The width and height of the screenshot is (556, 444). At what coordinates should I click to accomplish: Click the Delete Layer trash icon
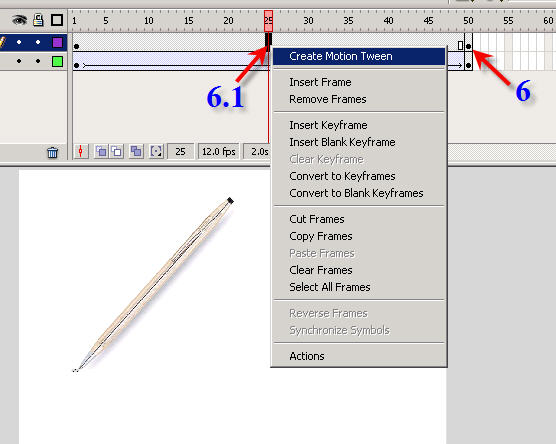(x=52, y=152)
